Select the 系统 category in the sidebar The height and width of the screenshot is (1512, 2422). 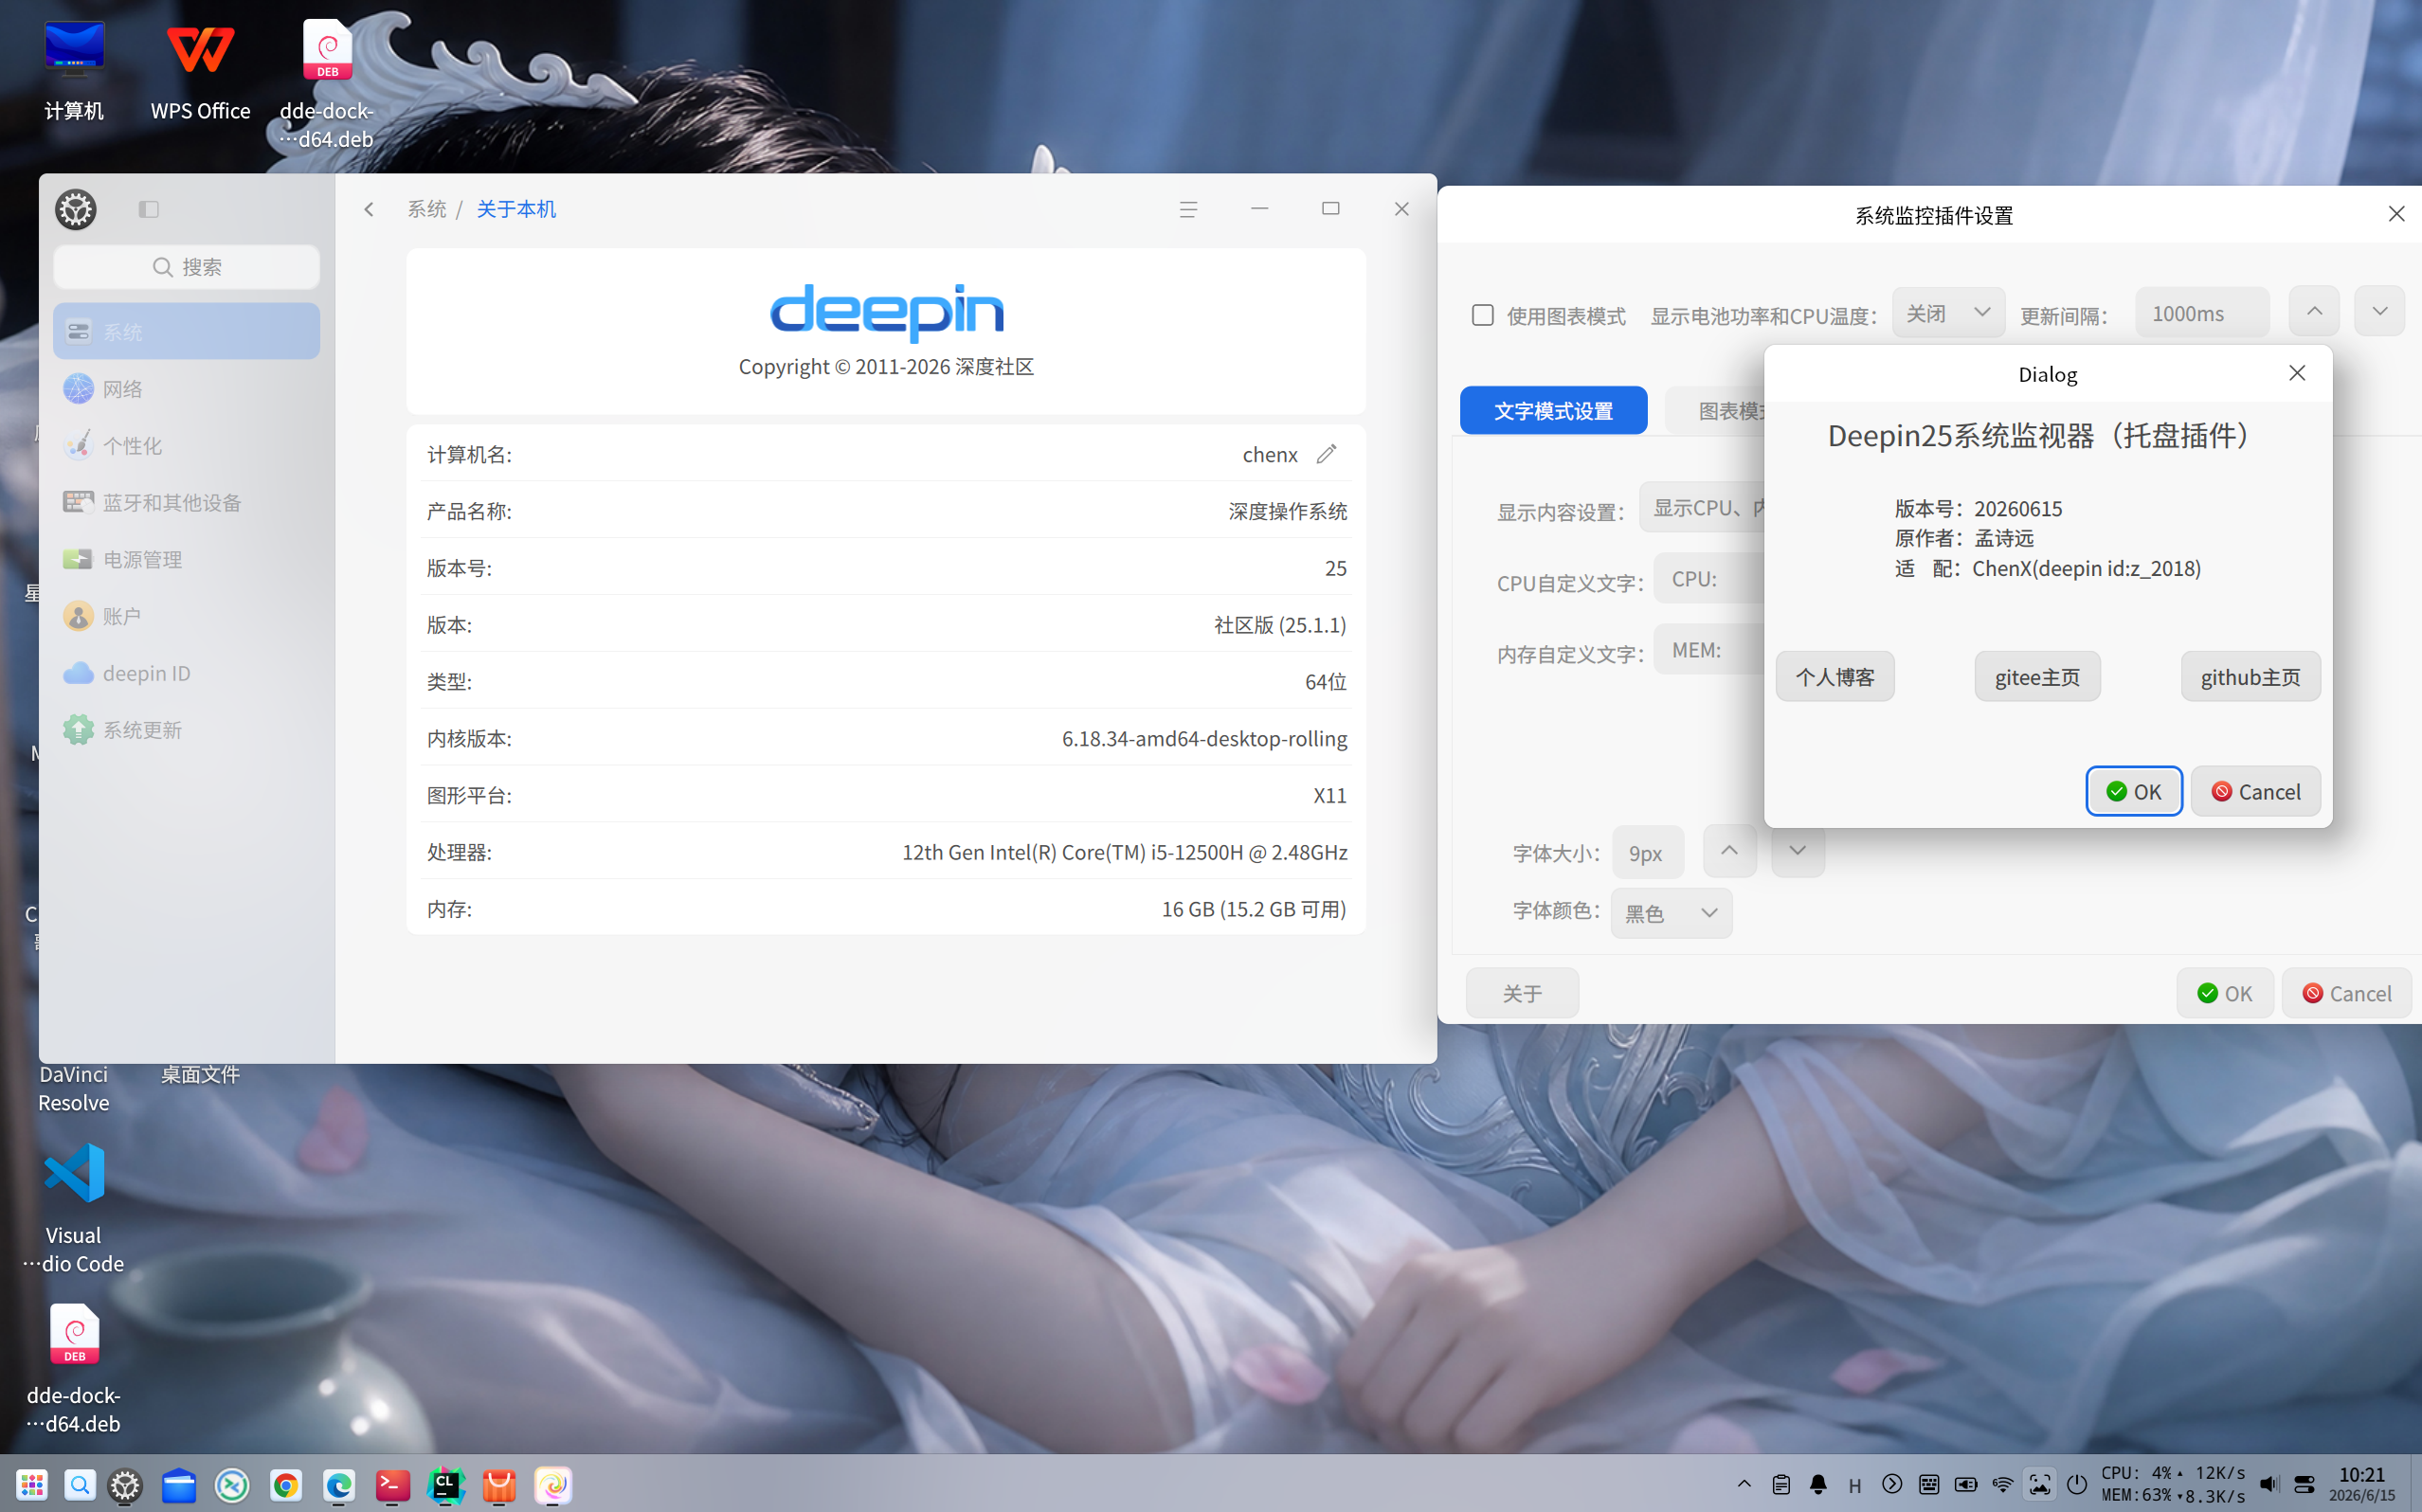[186, 331]
